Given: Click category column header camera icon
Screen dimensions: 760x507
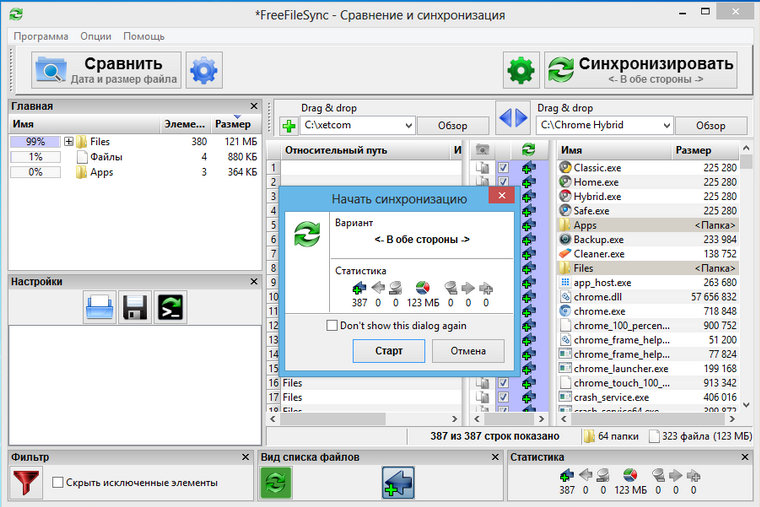Looking at the screenshot, I should point(482,150).
